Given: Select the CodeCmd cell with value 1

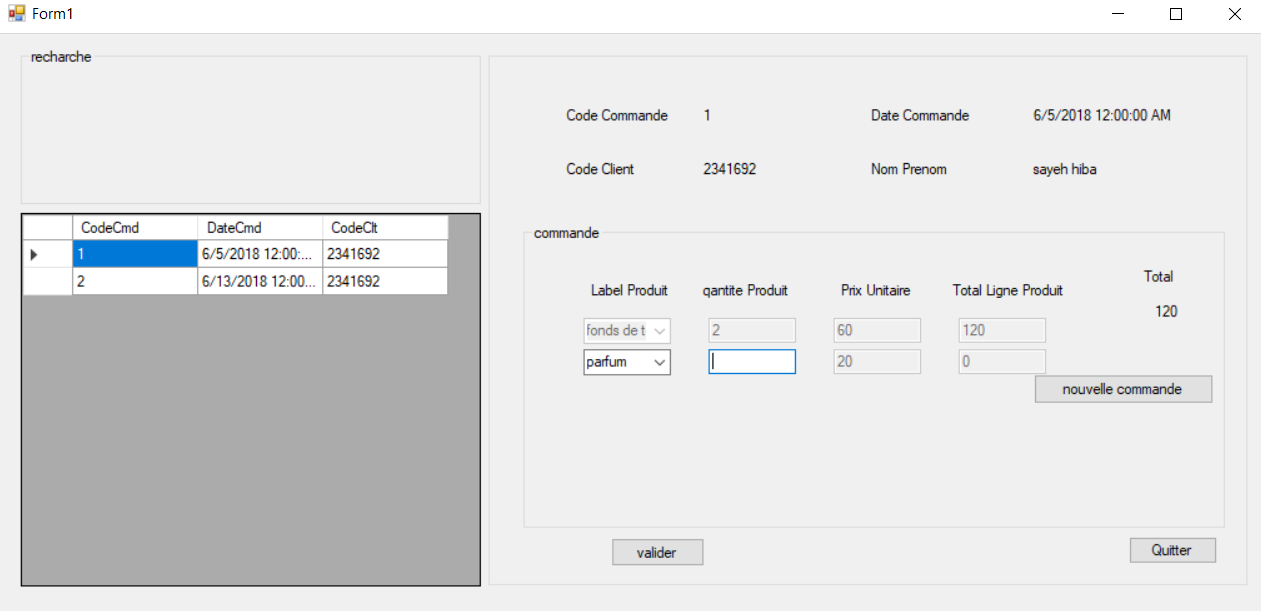Looking at the screenshot, I should click(135, 254).
